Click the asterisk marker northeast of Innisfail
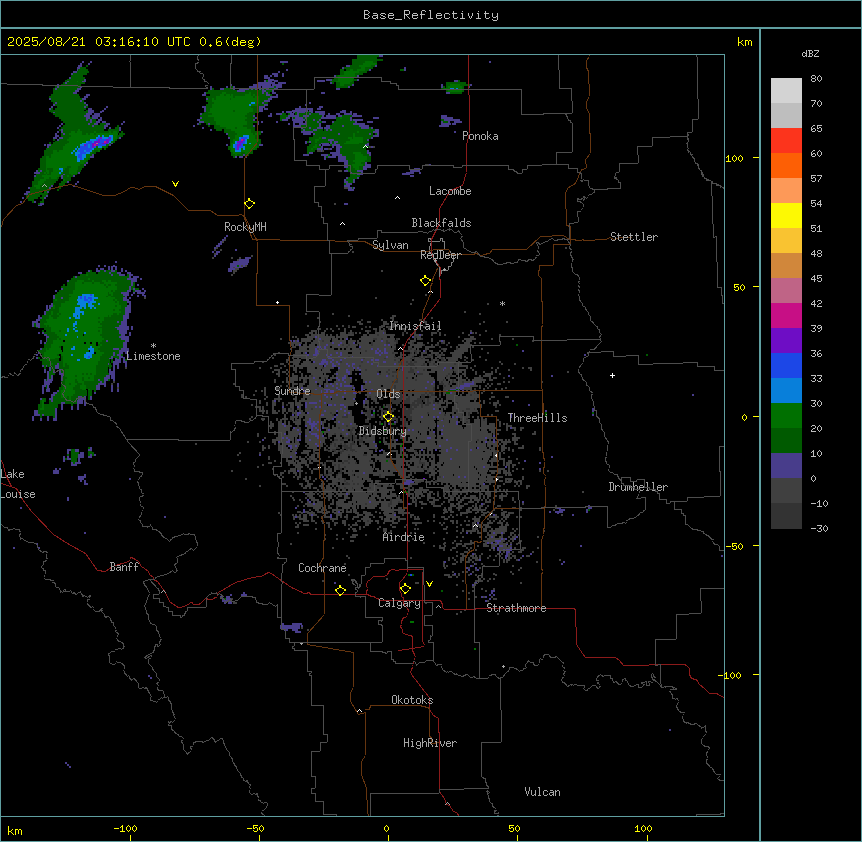This screenshot has height=842, width=862. tap(502, 303)
